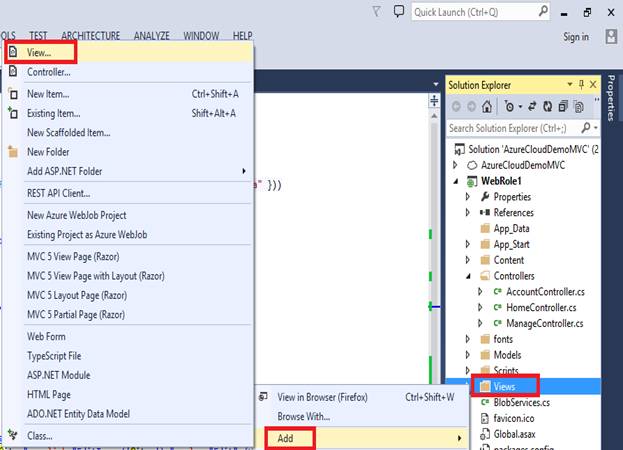Click the favicon.ico file icon

[484, 418]
